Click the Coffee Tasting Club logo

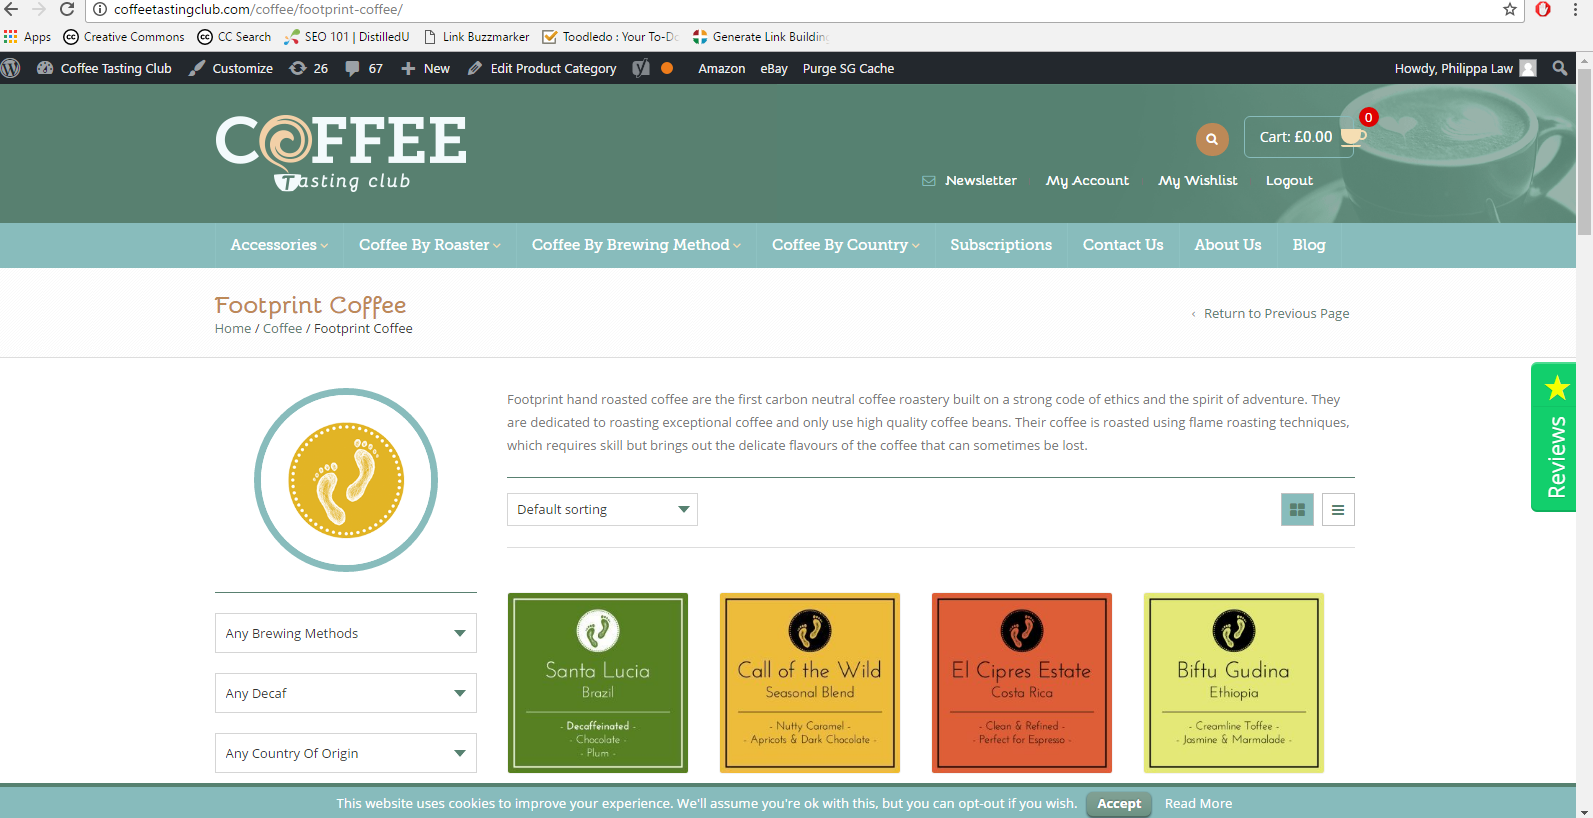(341, 153)
